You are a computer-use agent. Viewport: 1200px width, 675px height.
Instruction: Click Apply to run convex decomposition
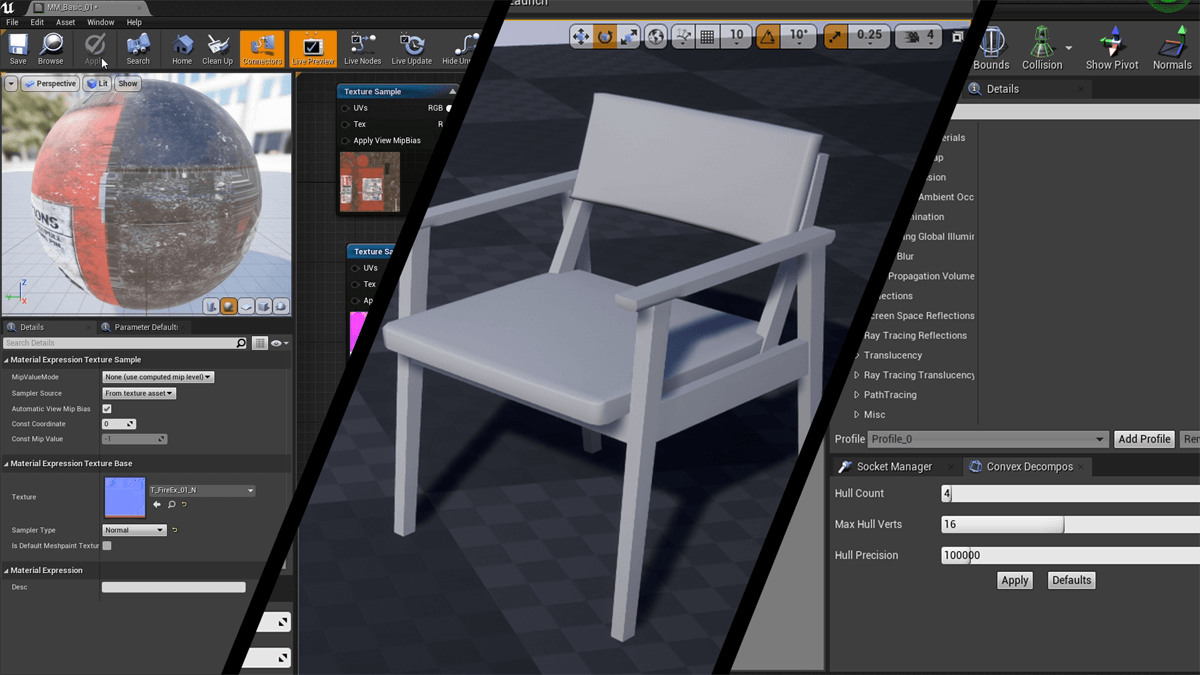pos(1014,580)
